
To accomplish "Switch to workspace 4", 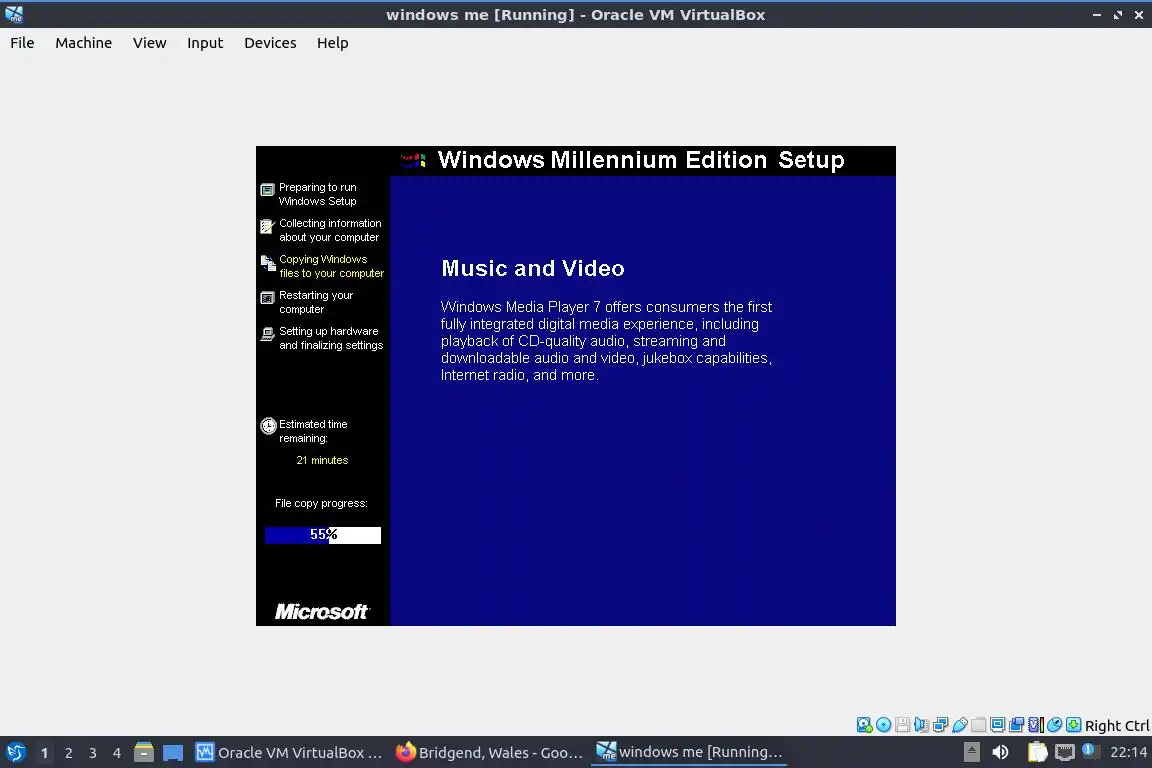I will 117,753.
